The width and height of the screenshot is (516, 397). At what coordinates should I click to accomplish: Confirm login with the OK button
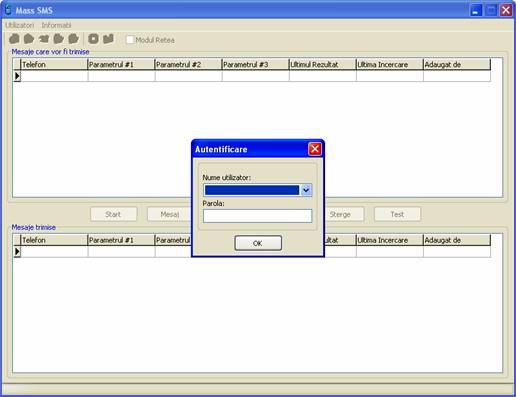click(258, 243)
